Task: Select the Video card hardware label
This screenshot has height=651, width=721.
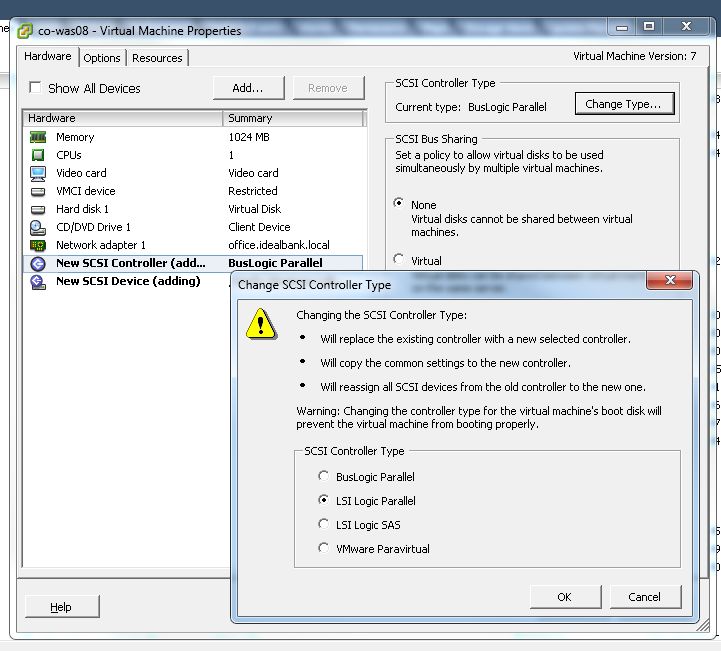Action: (x=81, y=173)
